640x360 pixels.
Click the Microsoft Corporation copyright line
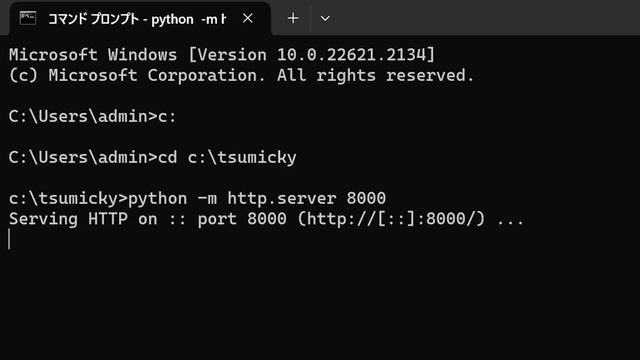(x=241, y=76)
